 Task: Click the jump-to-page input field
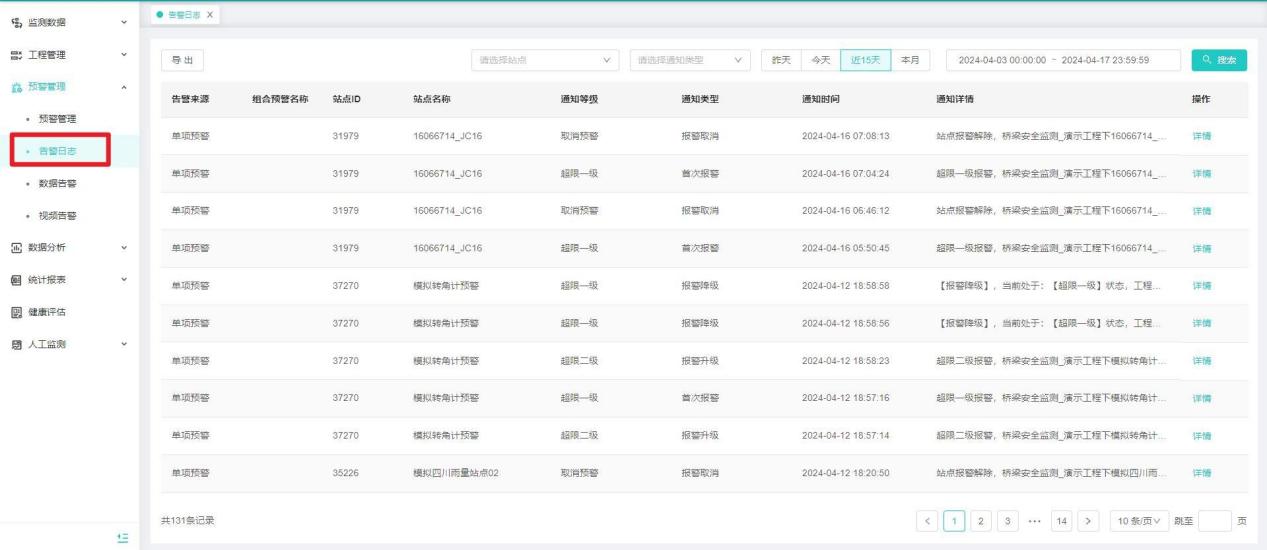(1214, 521)
